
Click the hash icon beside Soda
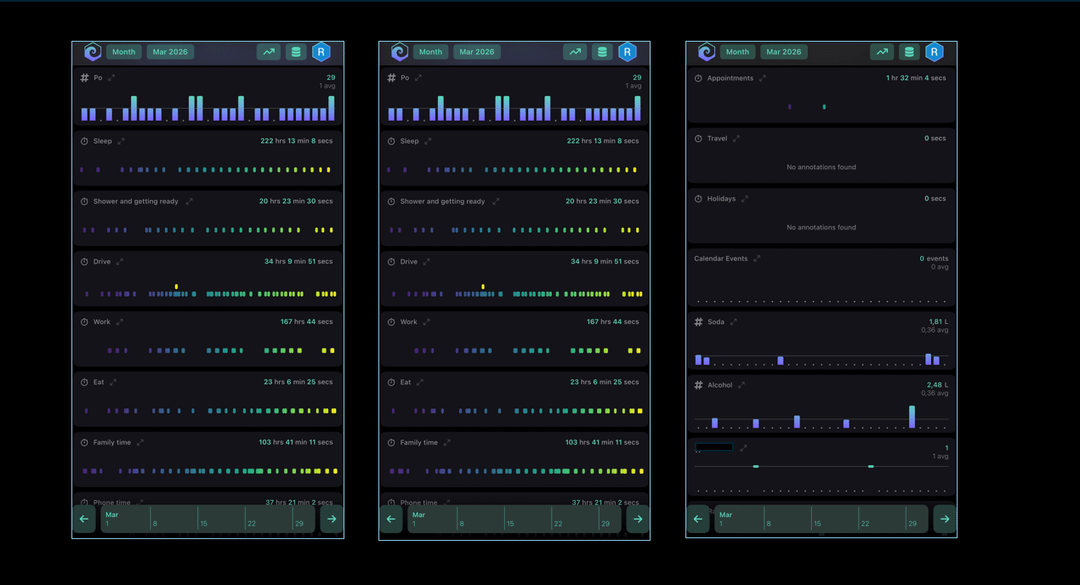tap(698, 322)
